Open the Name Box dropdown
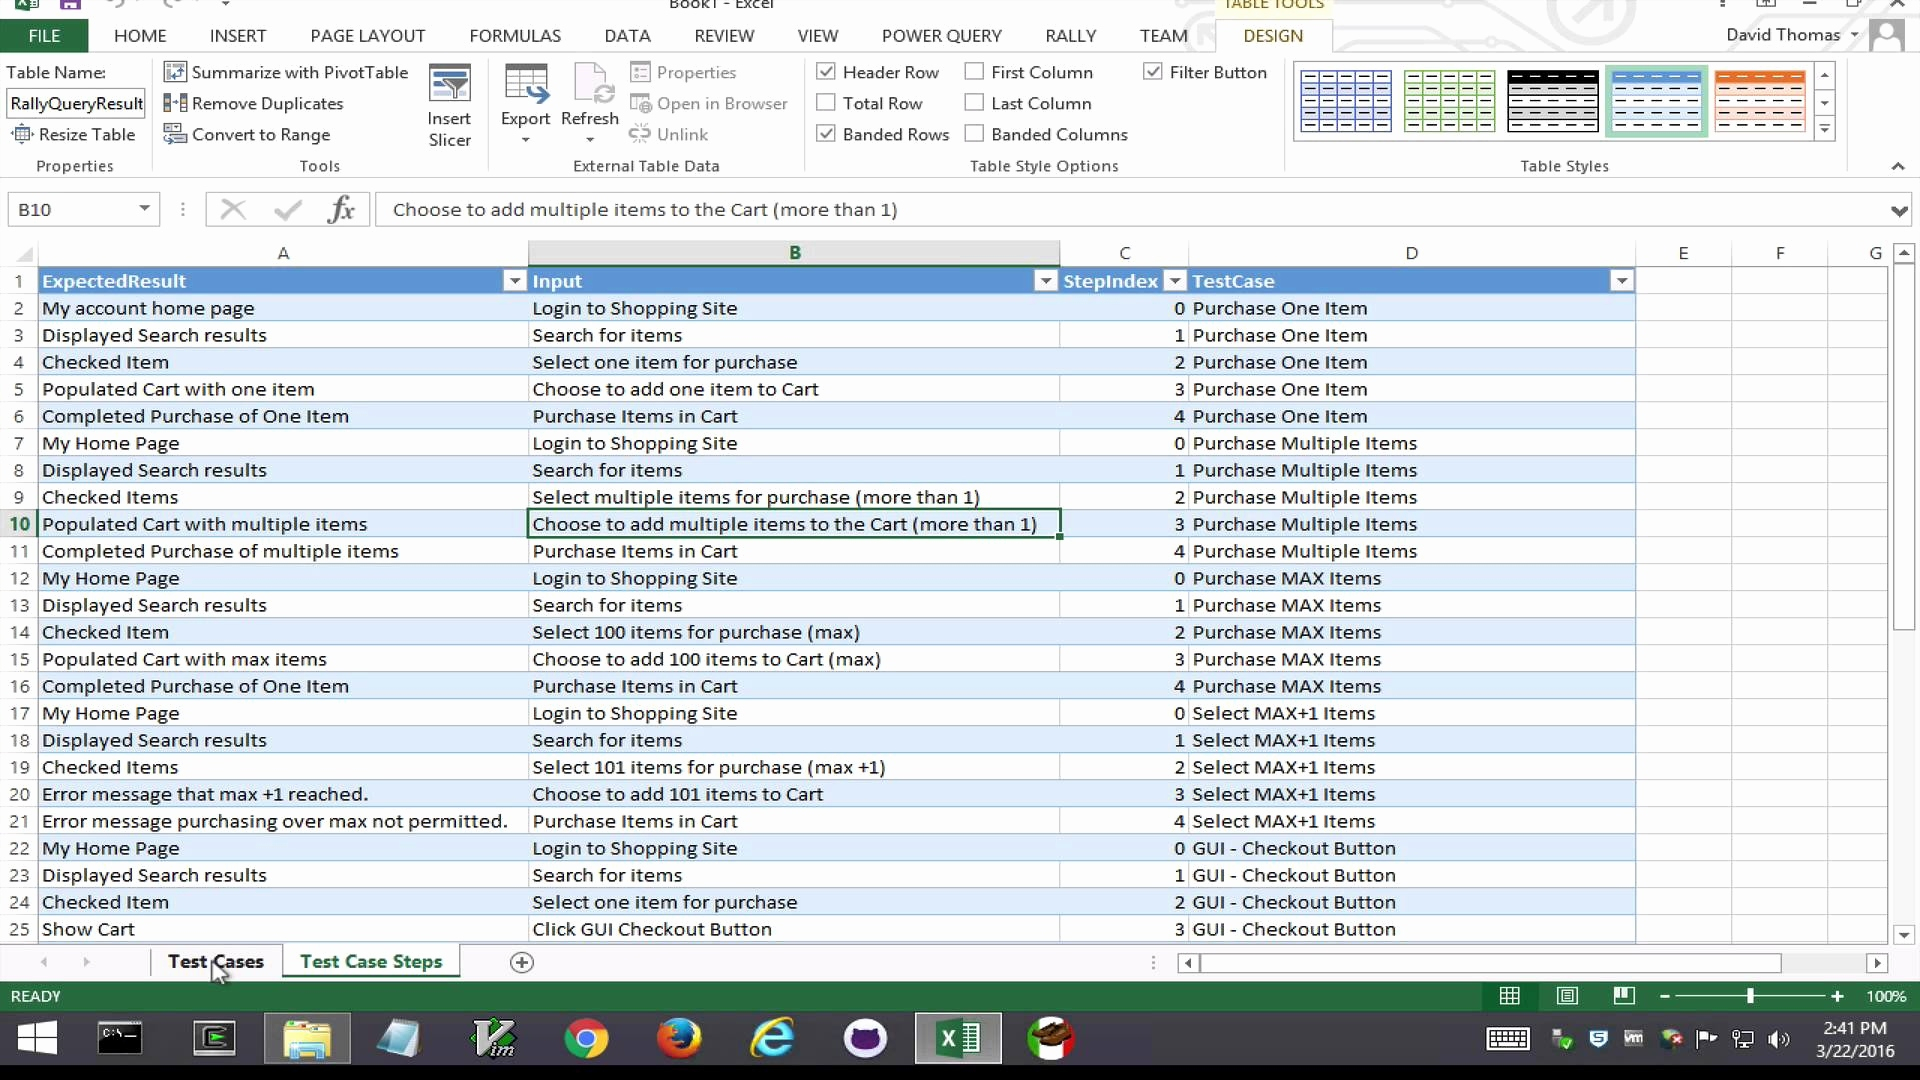The image size is (1920, 1080). [142, 209]
